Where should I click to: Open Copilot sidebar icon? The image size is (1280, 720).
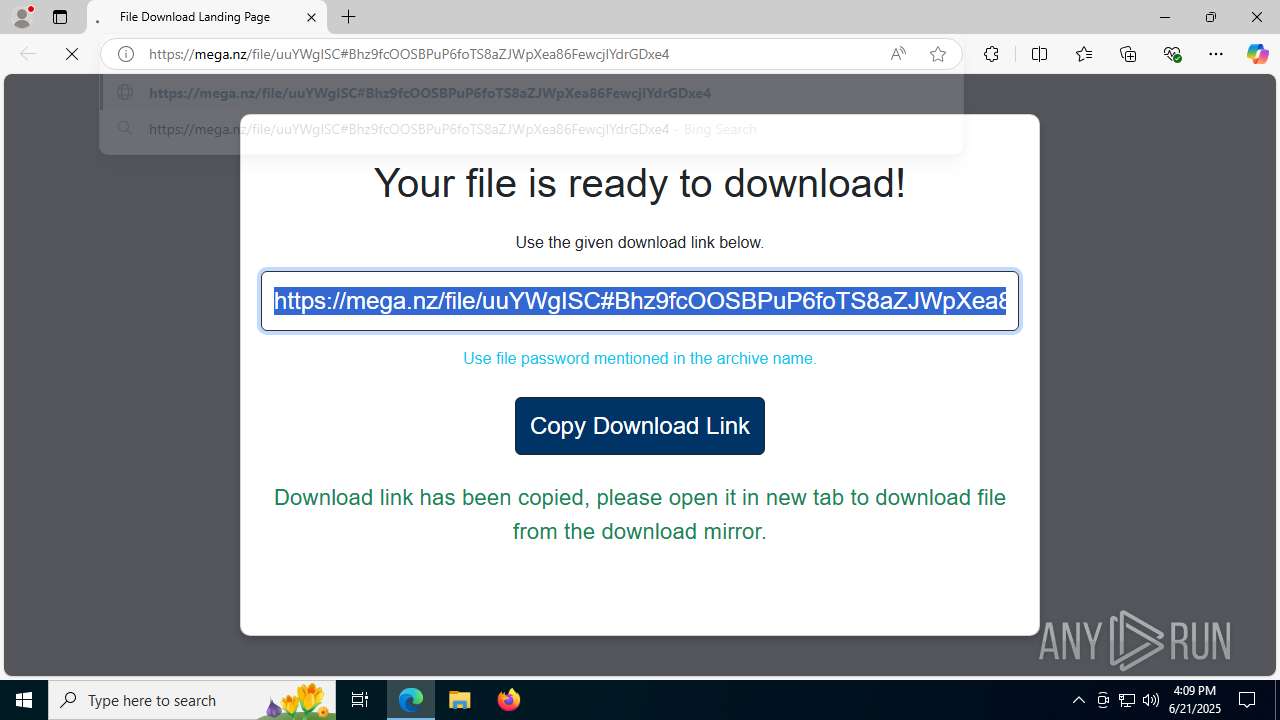coord(1257,54)
